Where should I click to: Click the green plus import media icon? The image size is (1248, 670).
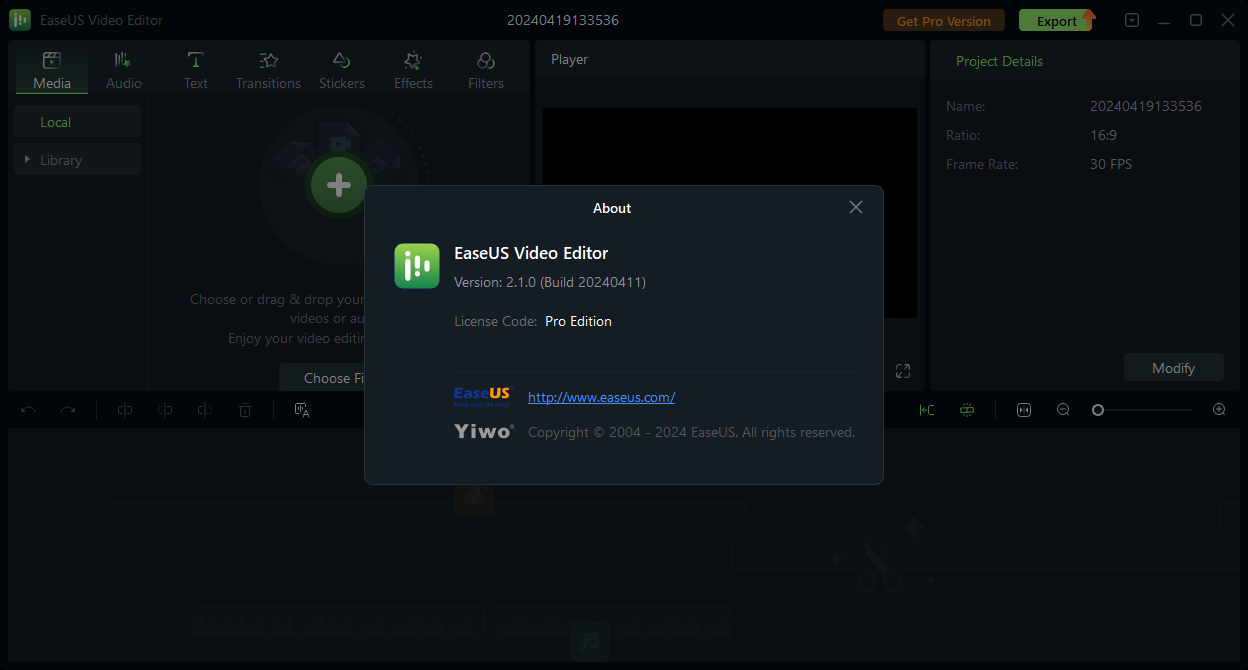coord(339,185)
